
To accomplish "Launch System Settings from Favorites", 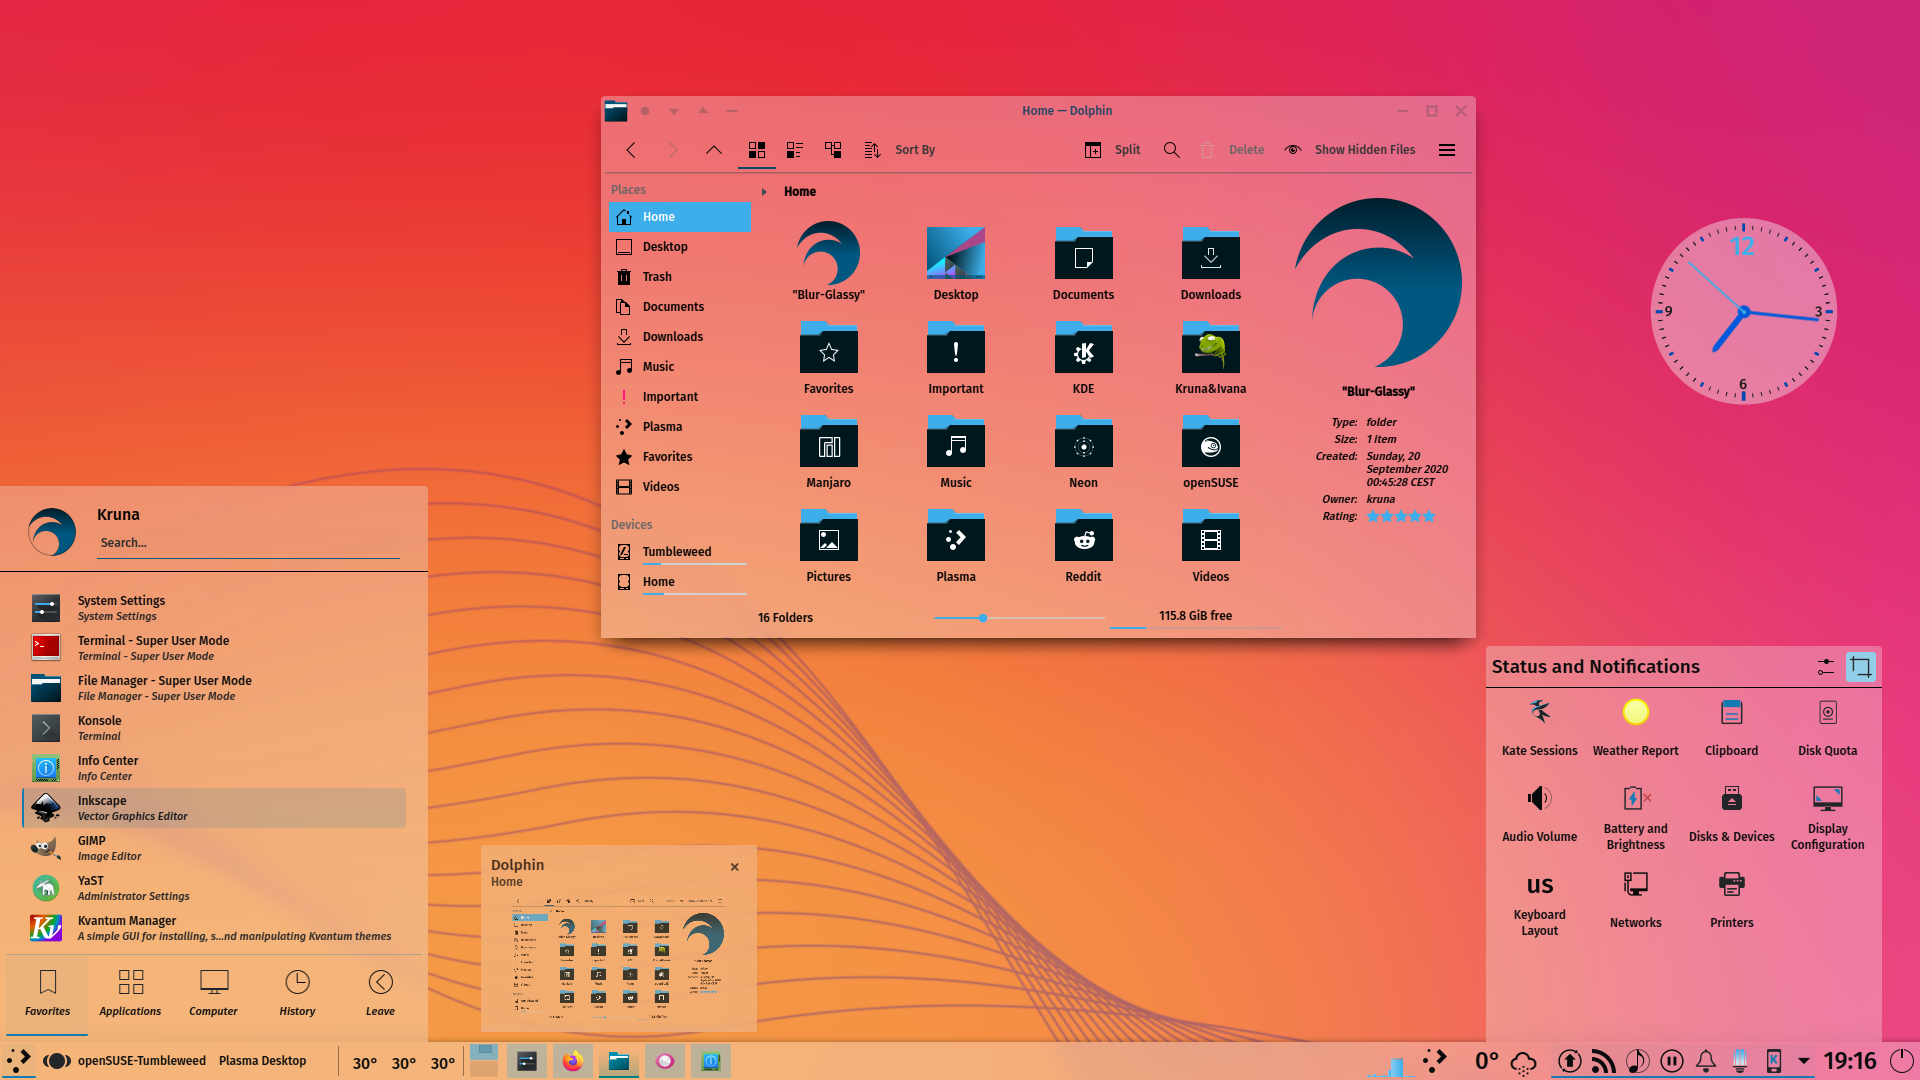I will pyautogui.click(x=214, y=608).
